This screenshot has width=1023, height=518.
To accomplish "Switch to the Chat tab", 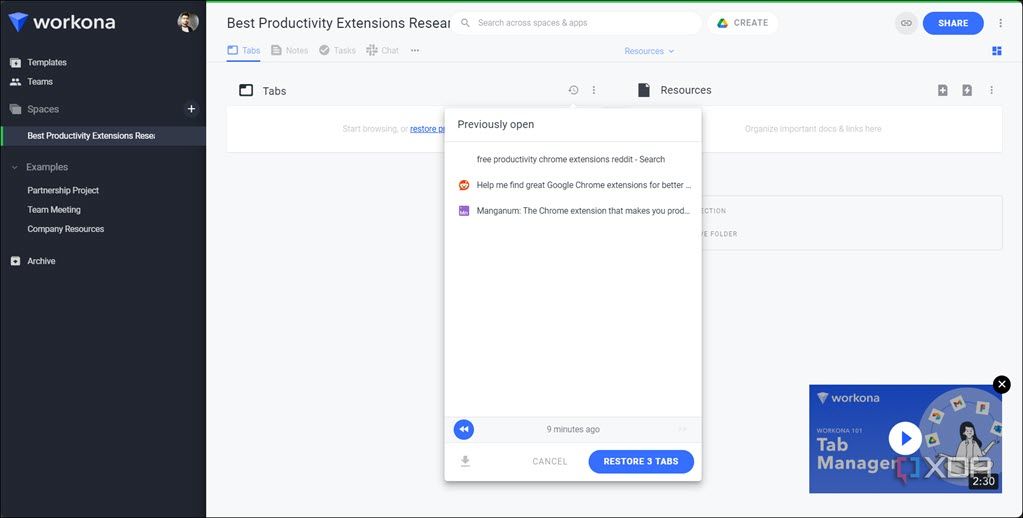I will click(x=382, y=51).
